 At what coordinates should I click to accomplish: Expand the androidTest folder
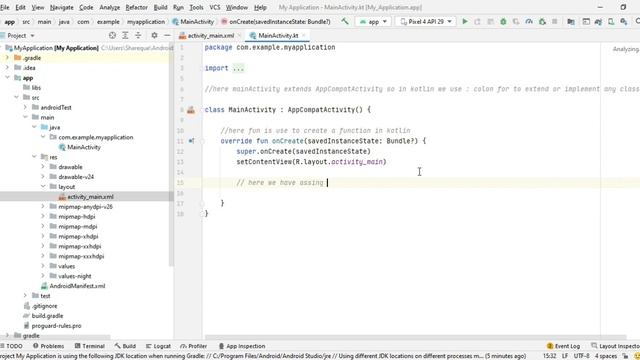point(25,107)
